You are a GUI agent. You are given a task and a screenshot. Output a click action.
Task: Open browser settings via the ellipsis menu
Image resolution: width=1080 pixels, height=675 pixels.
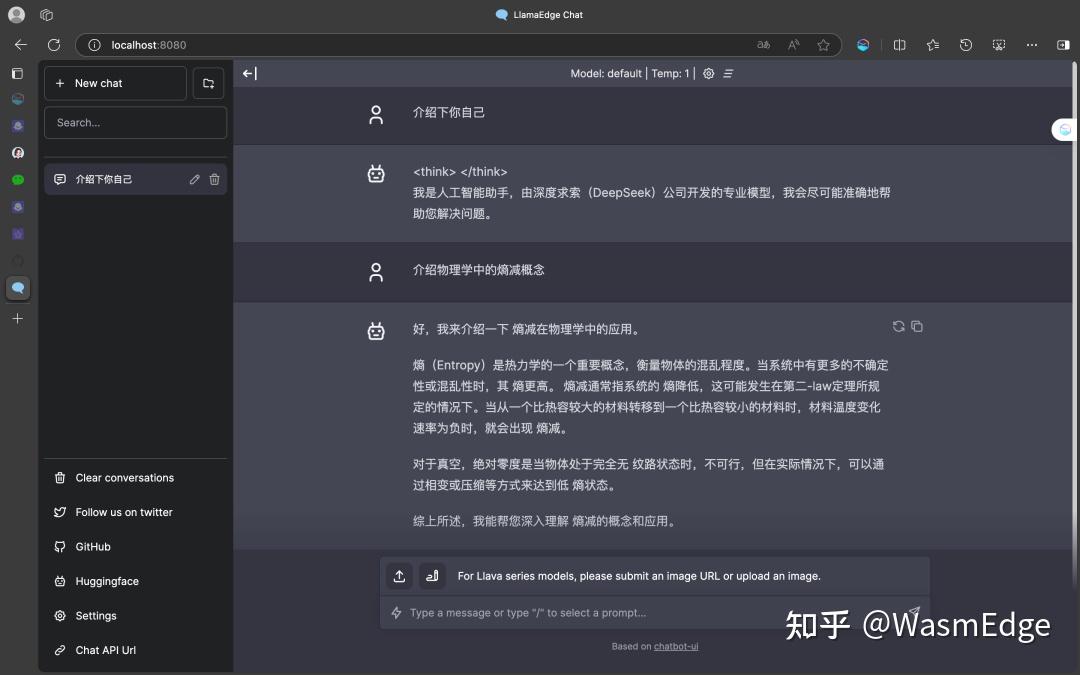[x=1032, y=45]
